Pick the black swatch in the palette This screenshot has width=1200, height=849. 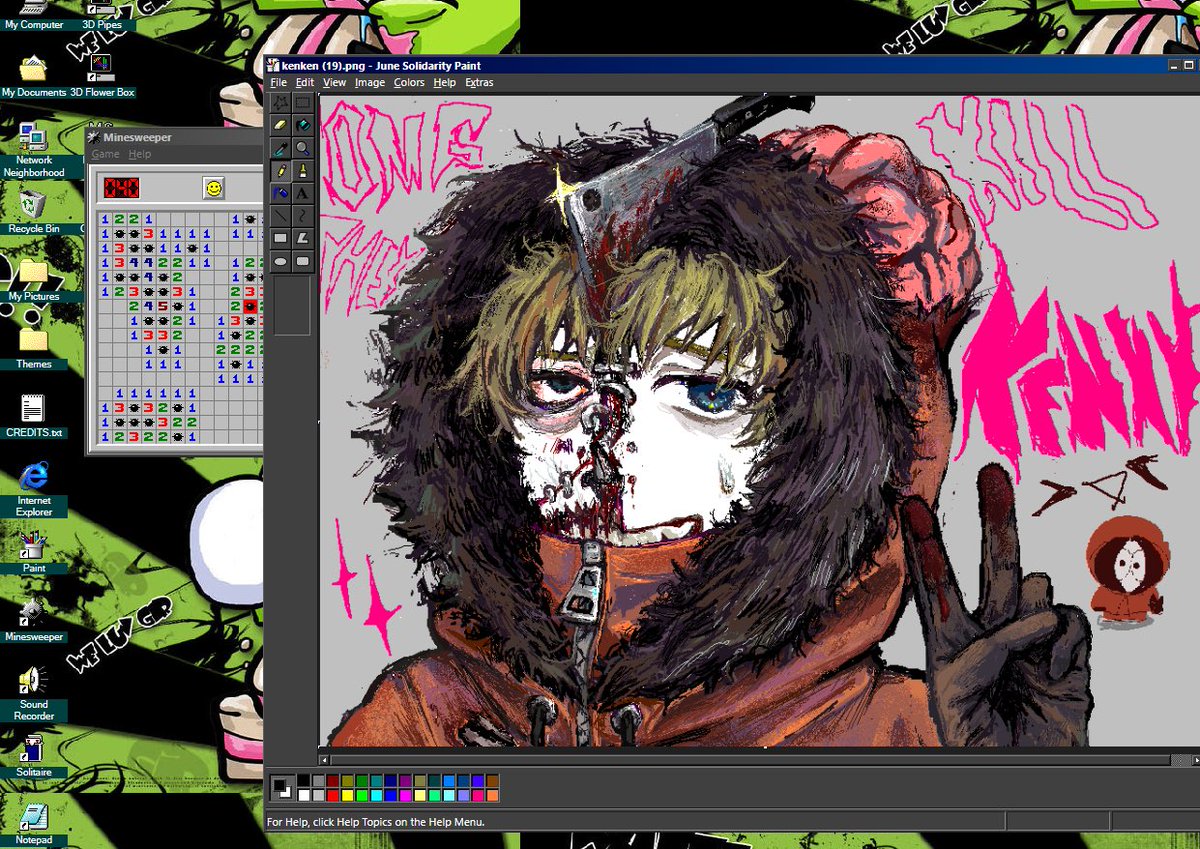(304, 780)
